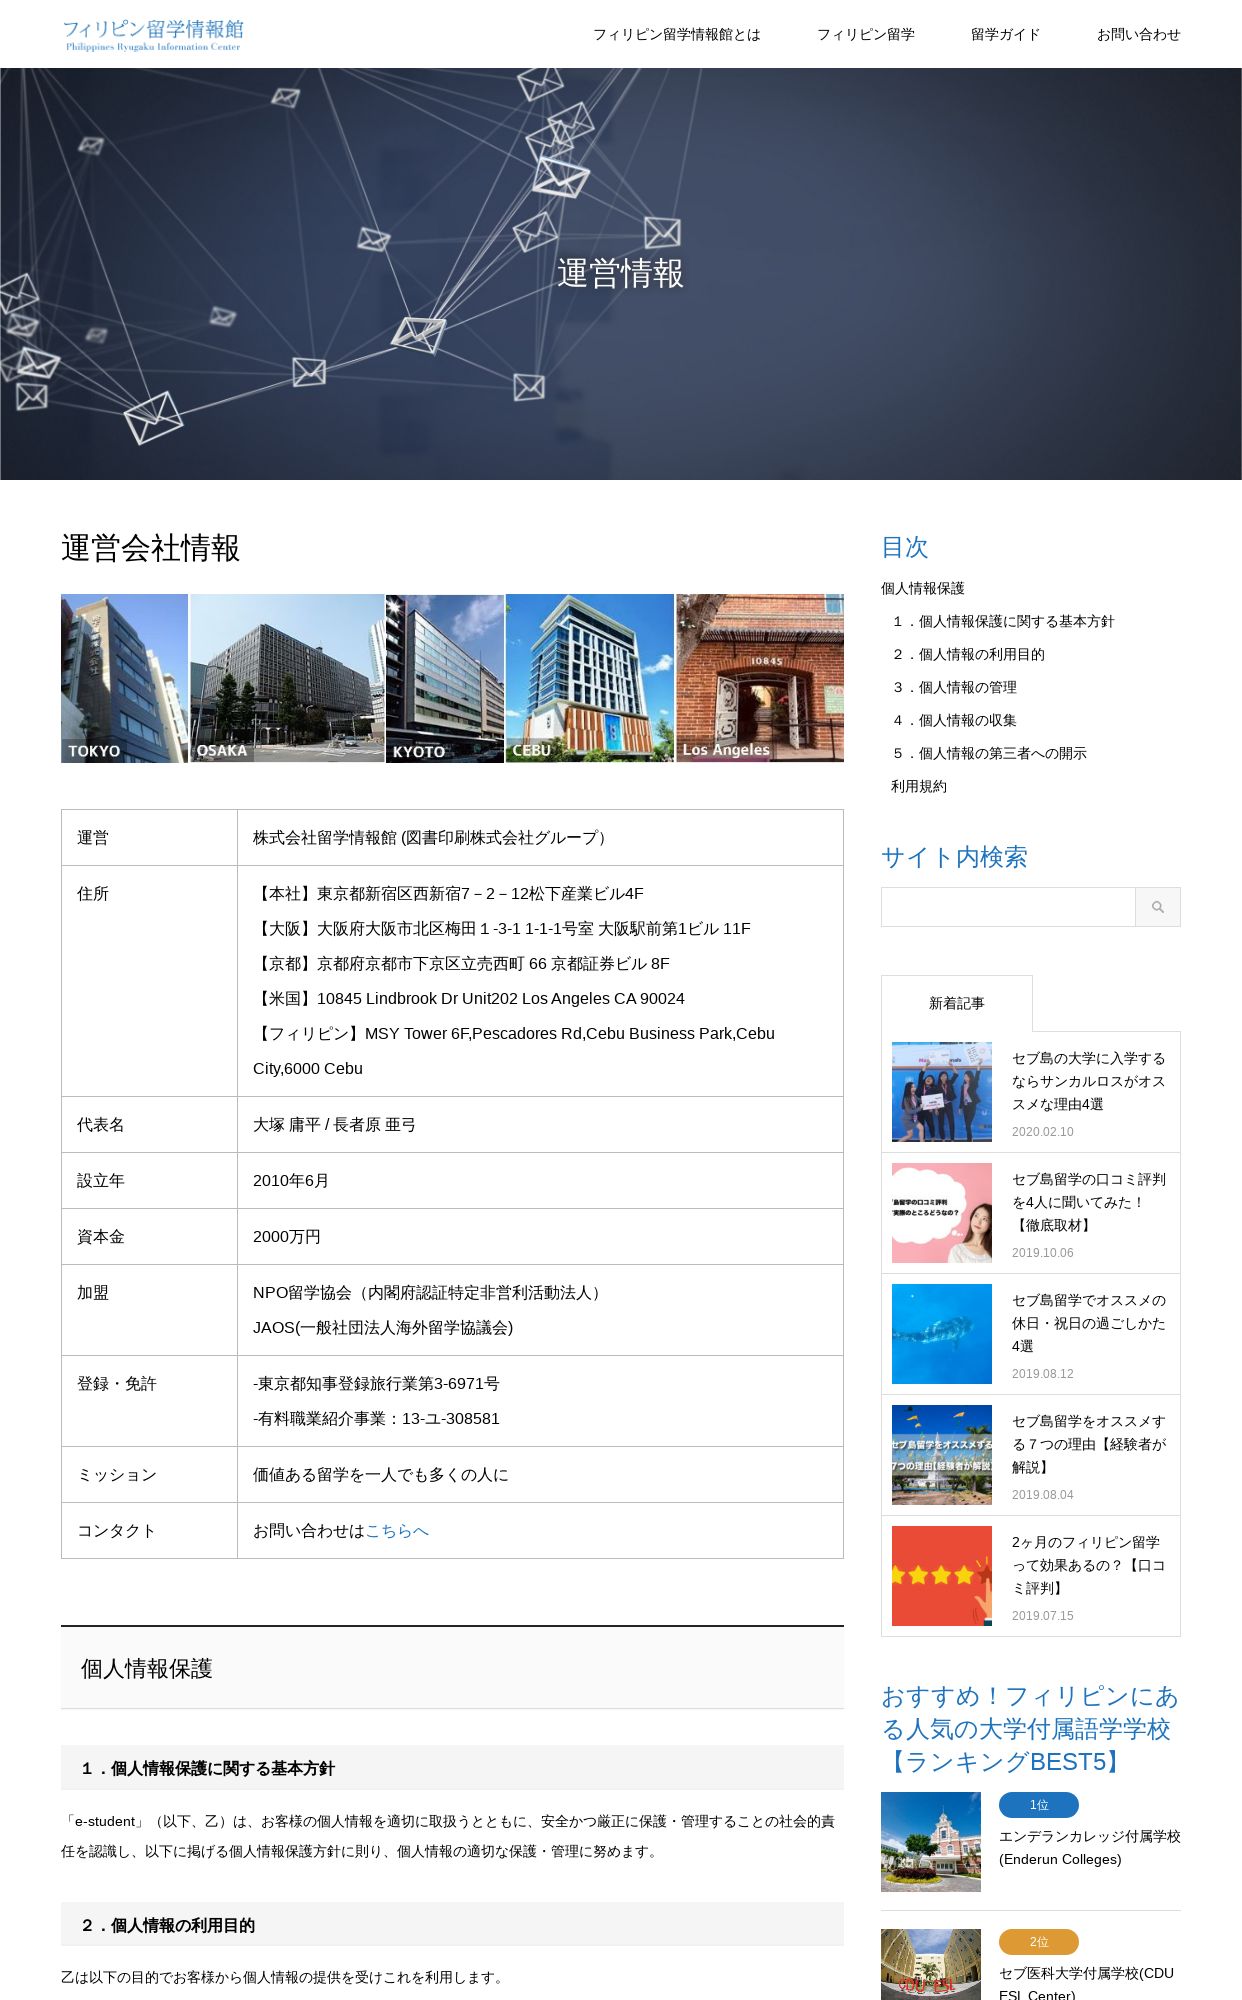Jump to 5．個人情報の第三者への開示 contents link
The width and height of the screenshot is (1242, 2000).
click(989, 753)
